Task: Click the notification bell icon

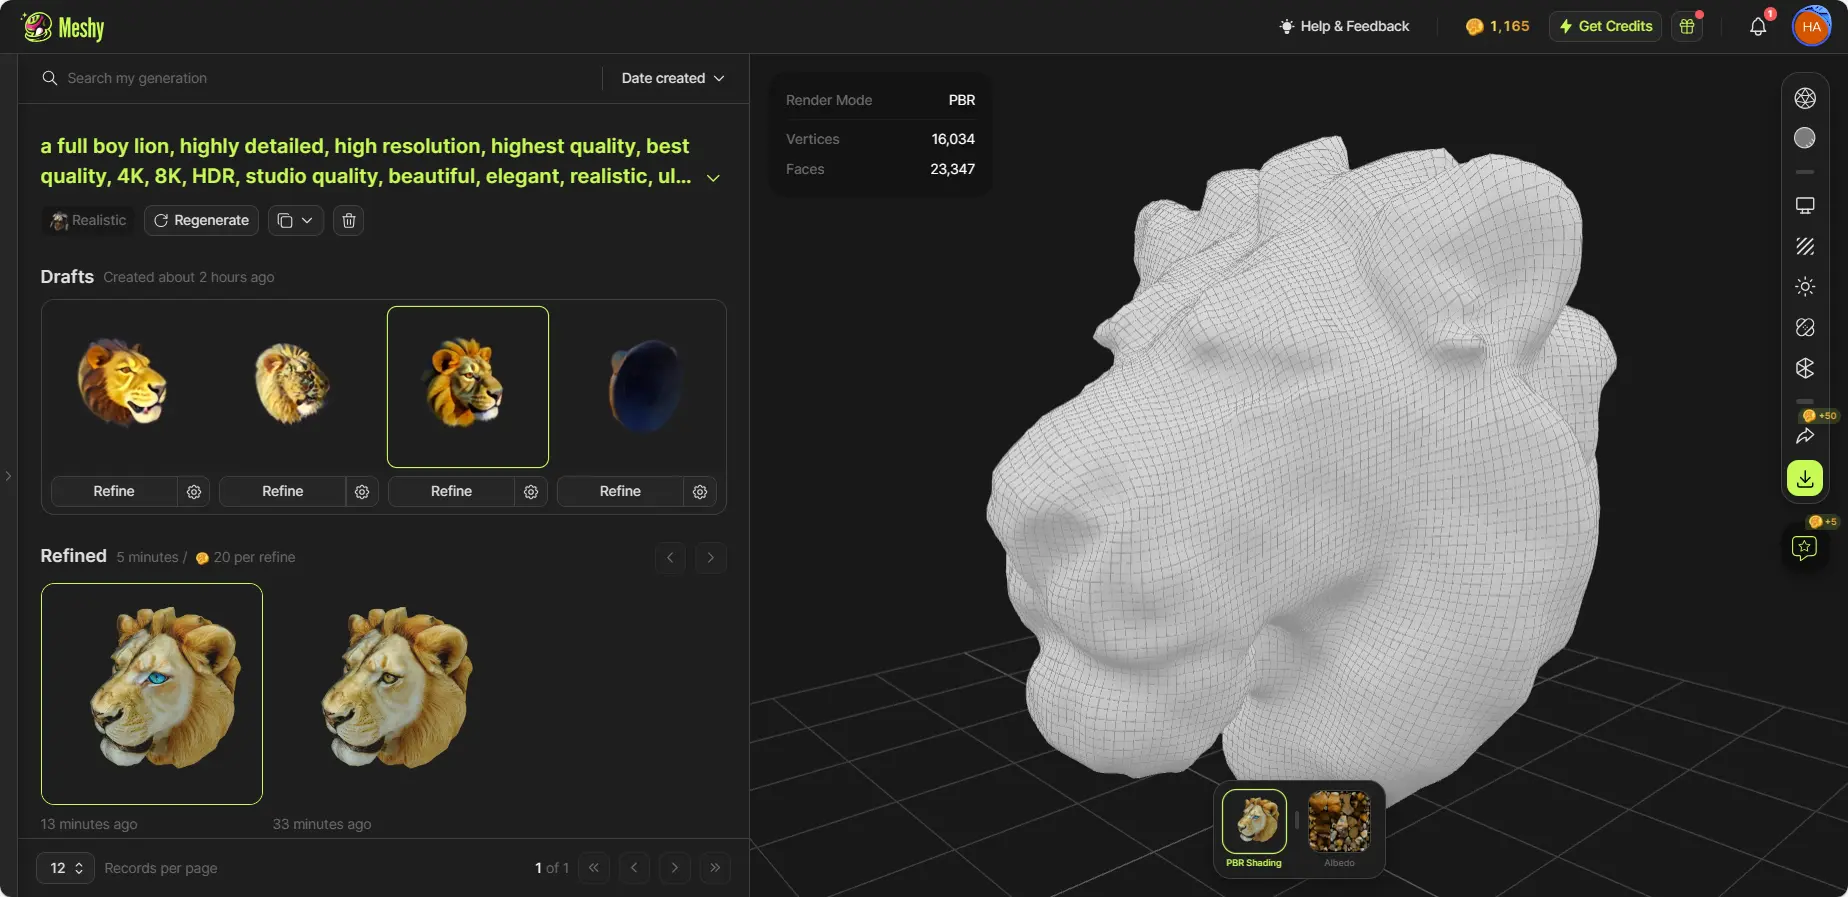Action: (x=1757, y=27)
